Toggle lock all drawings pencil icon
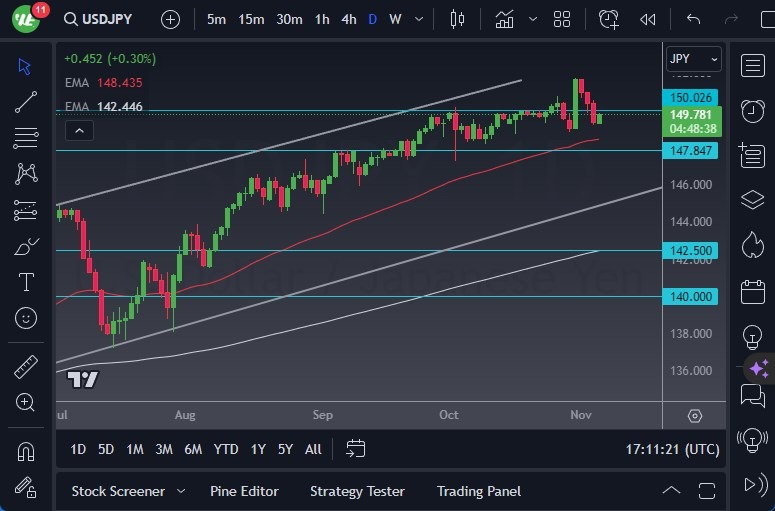Viewport: 775px width, 511px height. (26, 487)
